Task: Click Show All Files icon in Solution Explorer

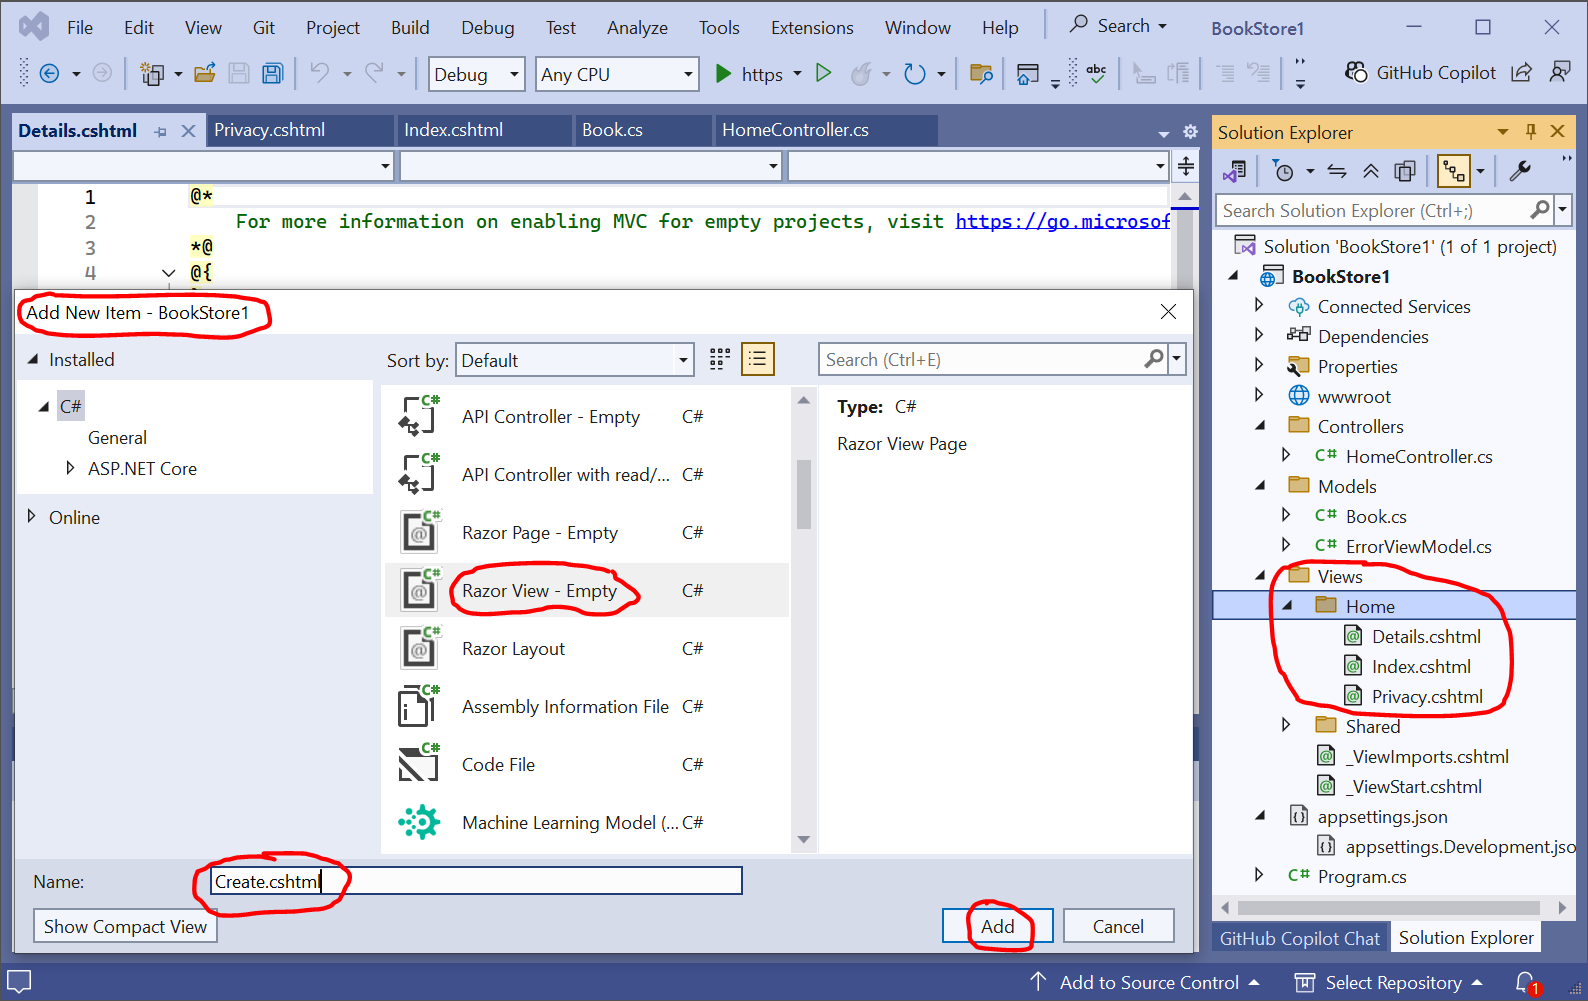Action: pos(1405,171)
